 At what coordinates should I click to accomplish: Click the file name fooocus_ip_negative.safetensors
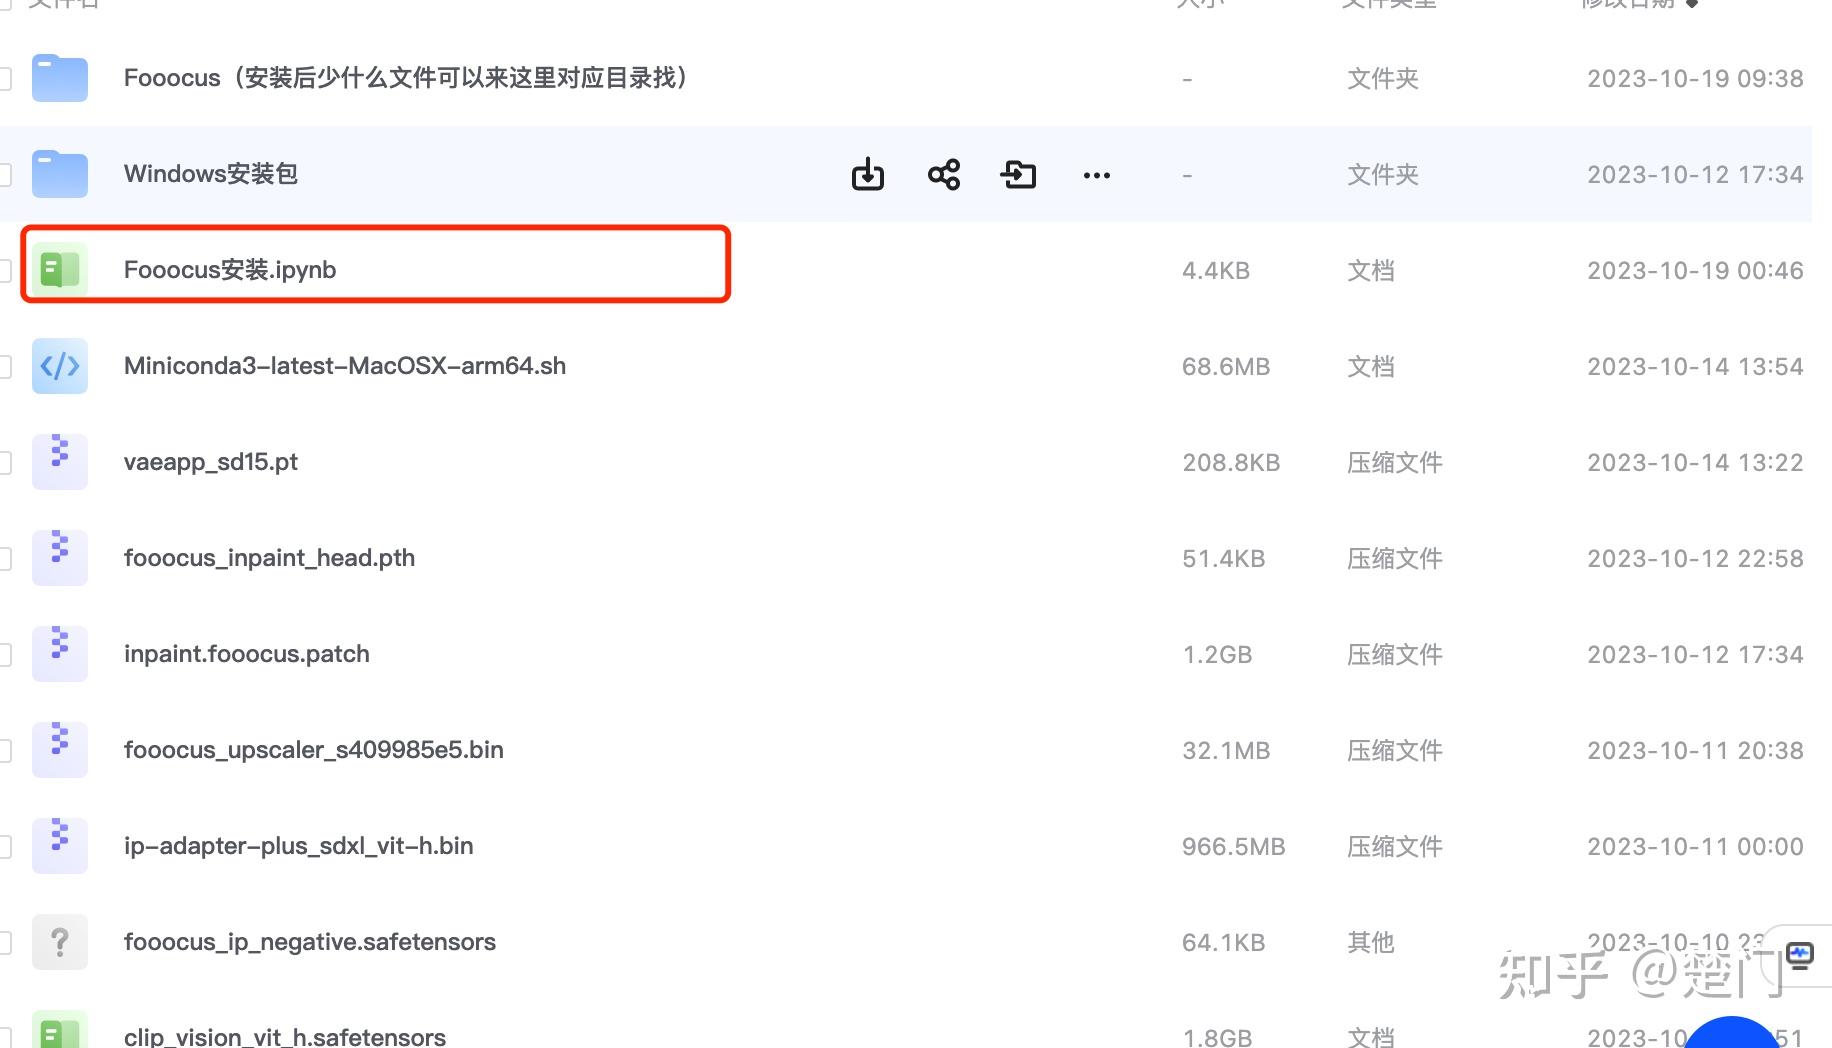point(310,942)
